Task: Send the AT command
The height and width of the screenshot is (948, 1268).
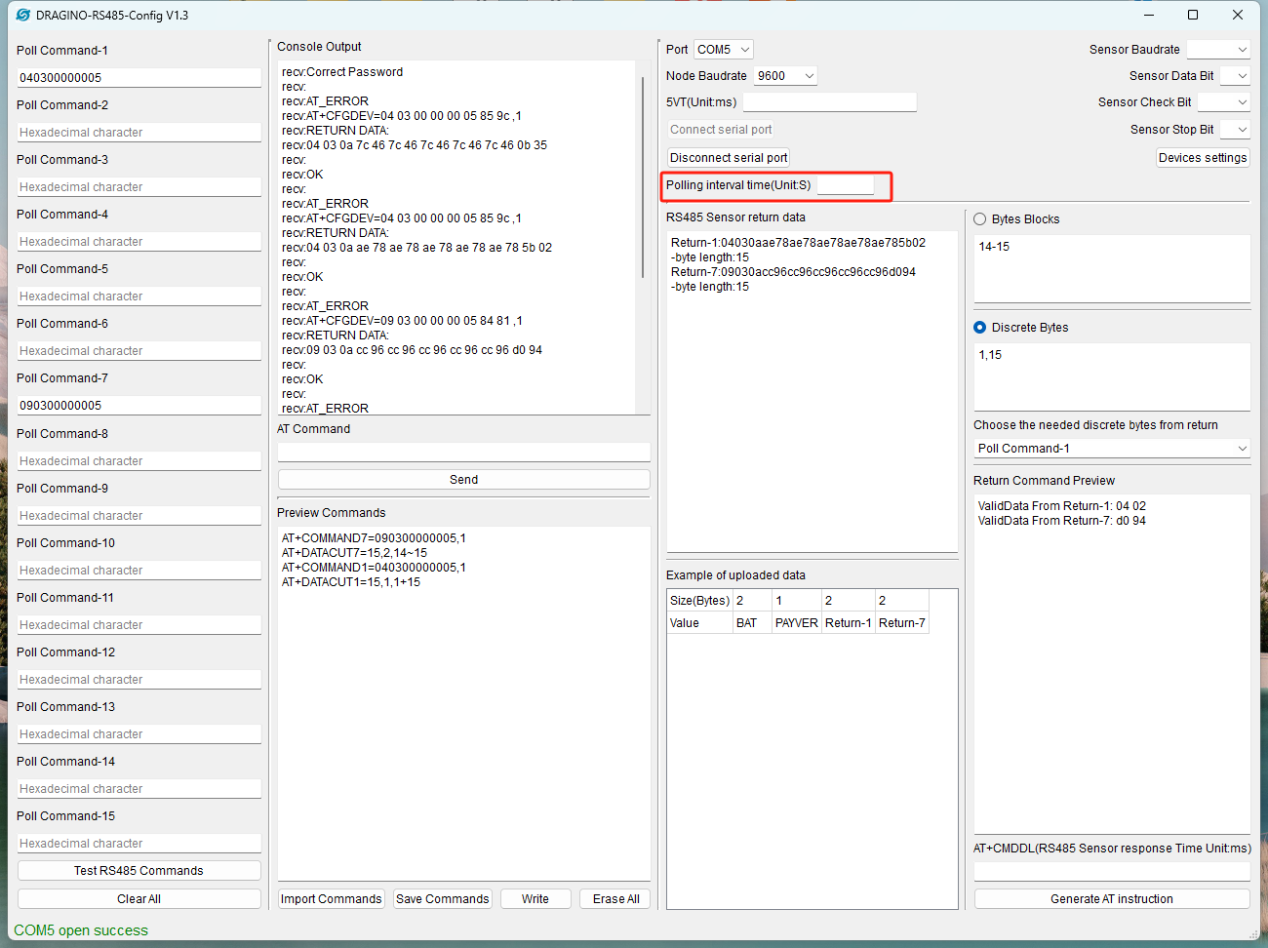Action: [464, 479]
